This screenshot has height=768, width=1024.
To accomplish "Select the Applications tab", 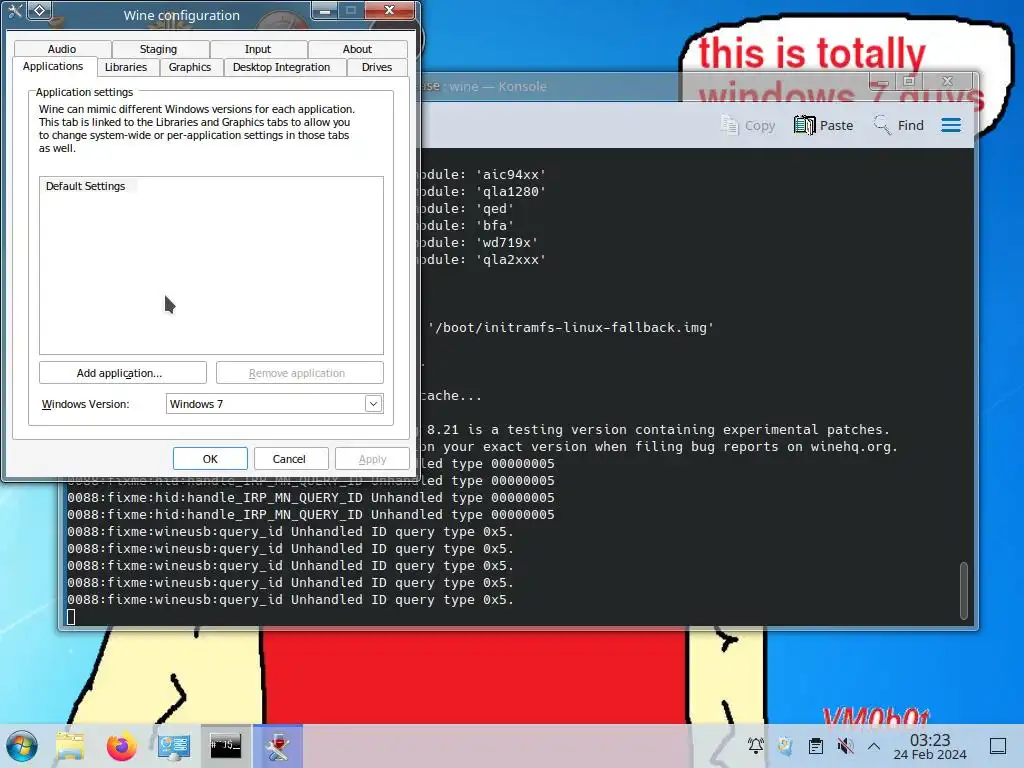I will pyautogui.click(x=53, y=67).
